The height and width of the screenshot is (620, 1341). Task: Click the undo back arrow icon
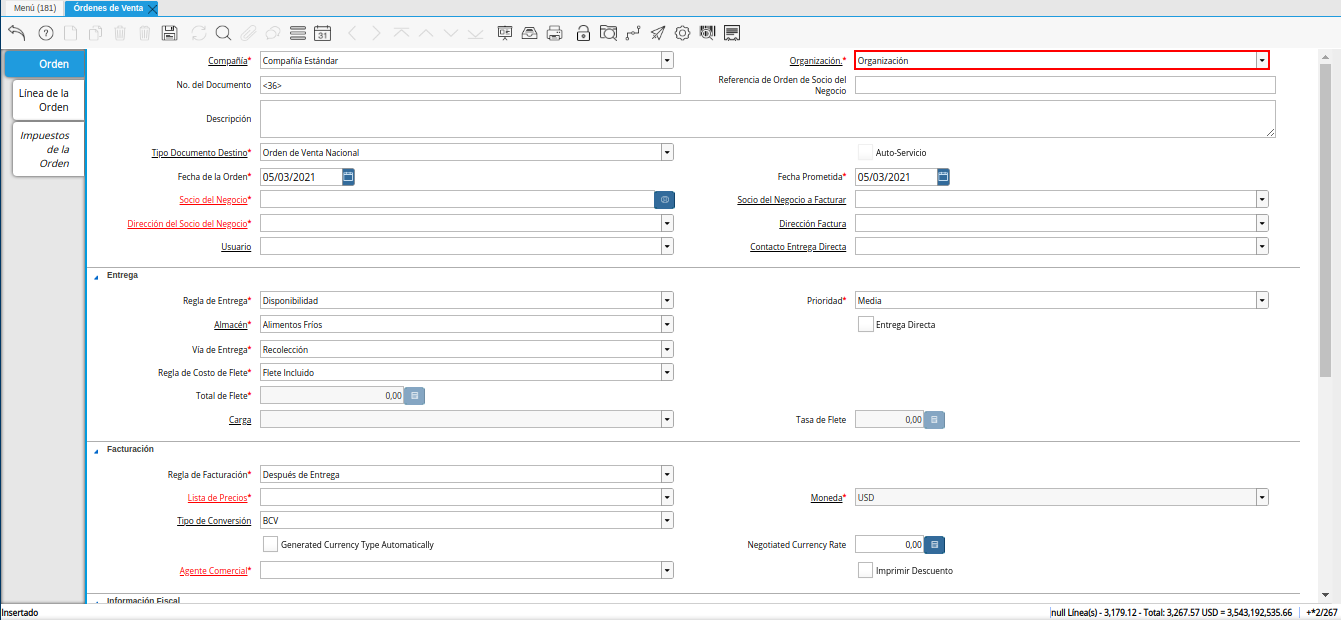point(17,33)
